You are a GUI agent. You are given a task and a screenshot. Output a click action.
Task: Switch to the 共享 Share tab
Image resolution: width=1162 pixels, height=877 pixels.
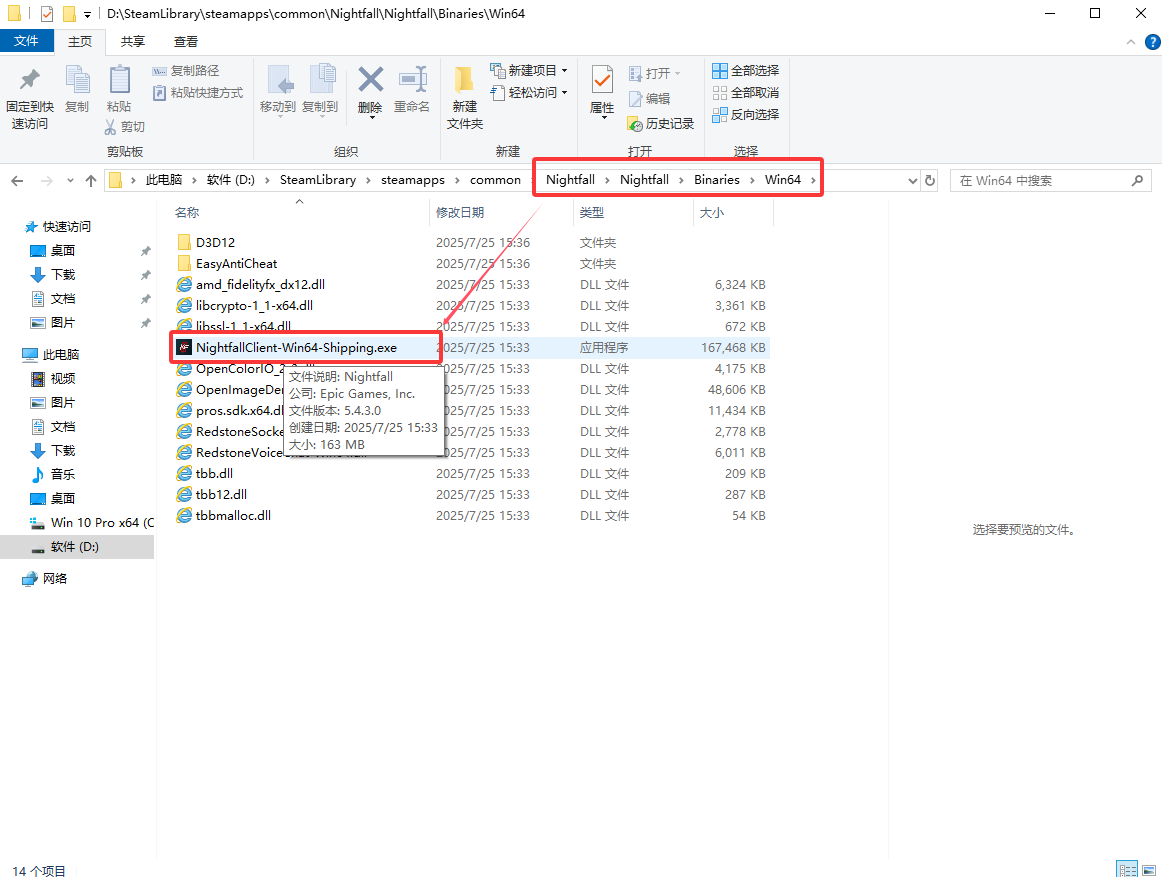(x=133, y=42)
